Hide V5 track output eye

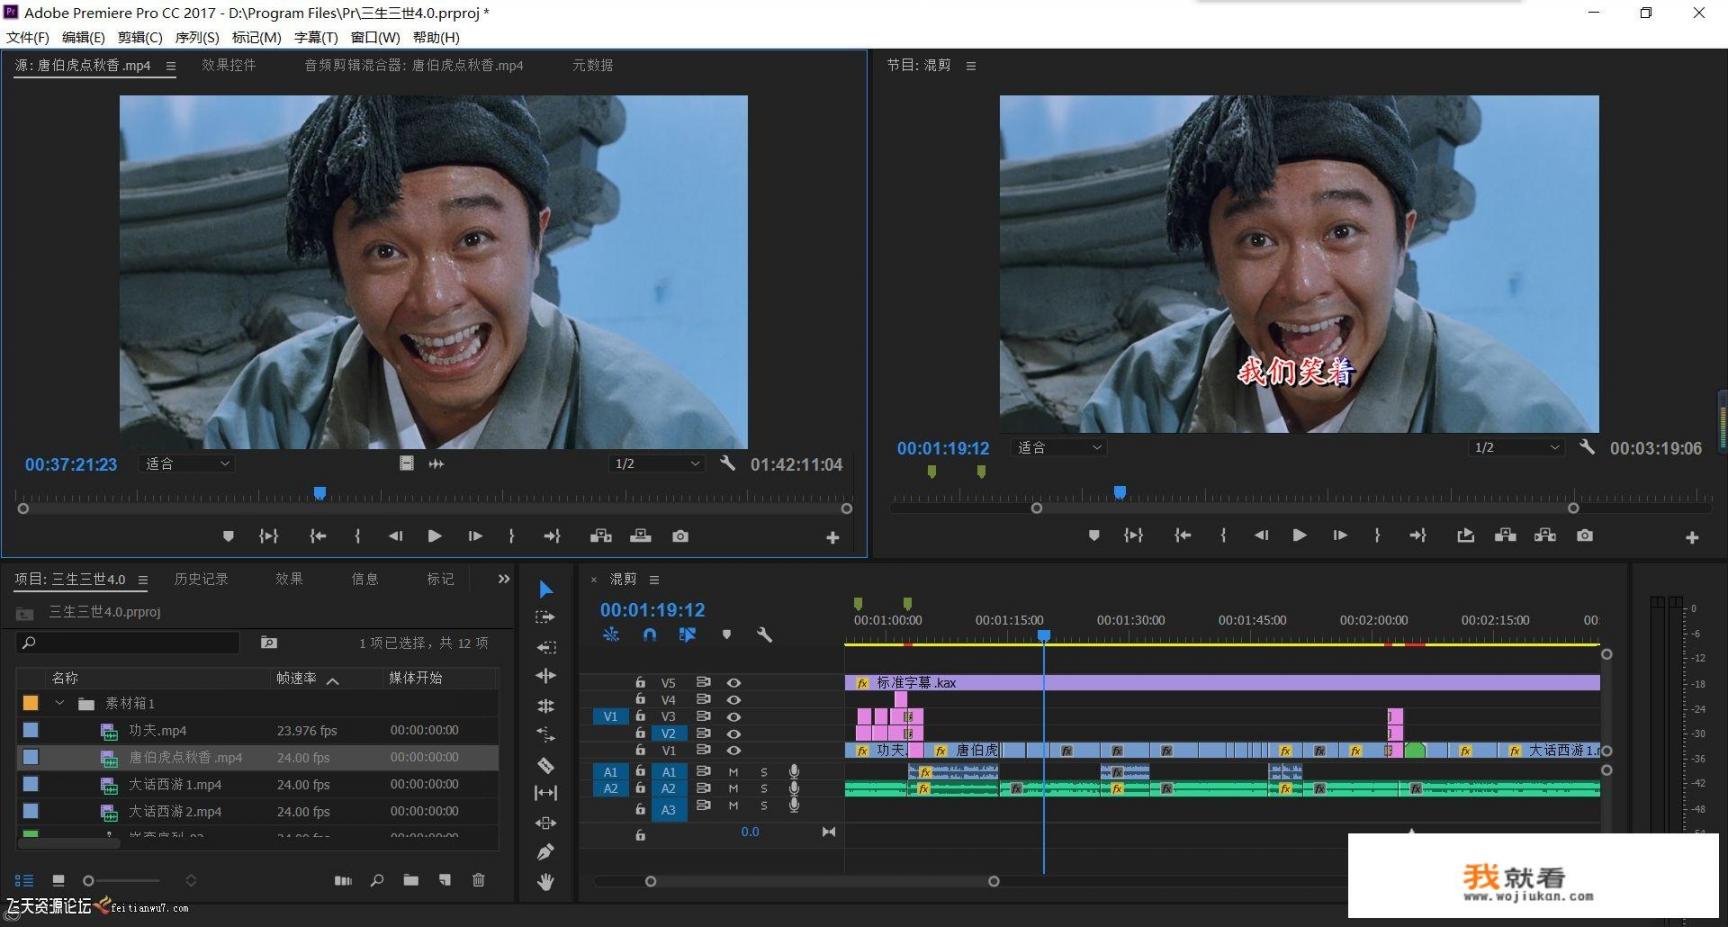[x=733, y=683]
